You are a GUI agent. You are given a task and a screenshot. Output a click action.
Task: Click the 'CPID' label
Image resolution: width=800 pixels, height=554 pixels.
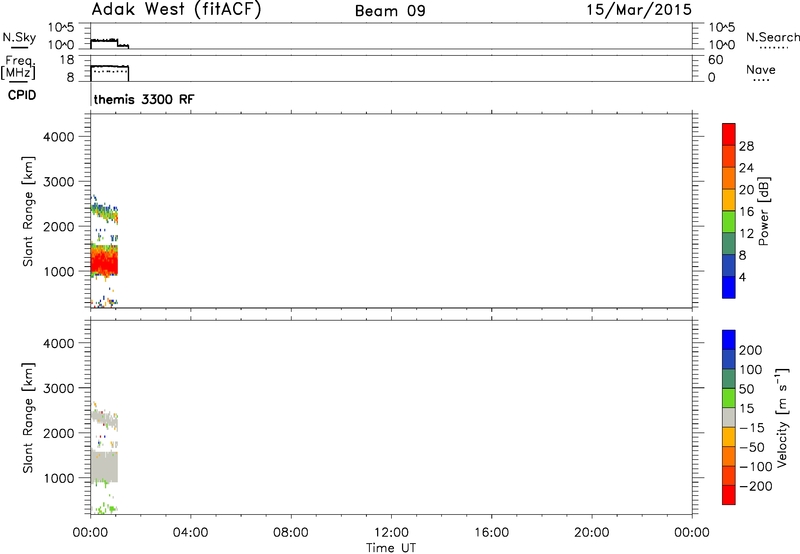pos(22,95)
